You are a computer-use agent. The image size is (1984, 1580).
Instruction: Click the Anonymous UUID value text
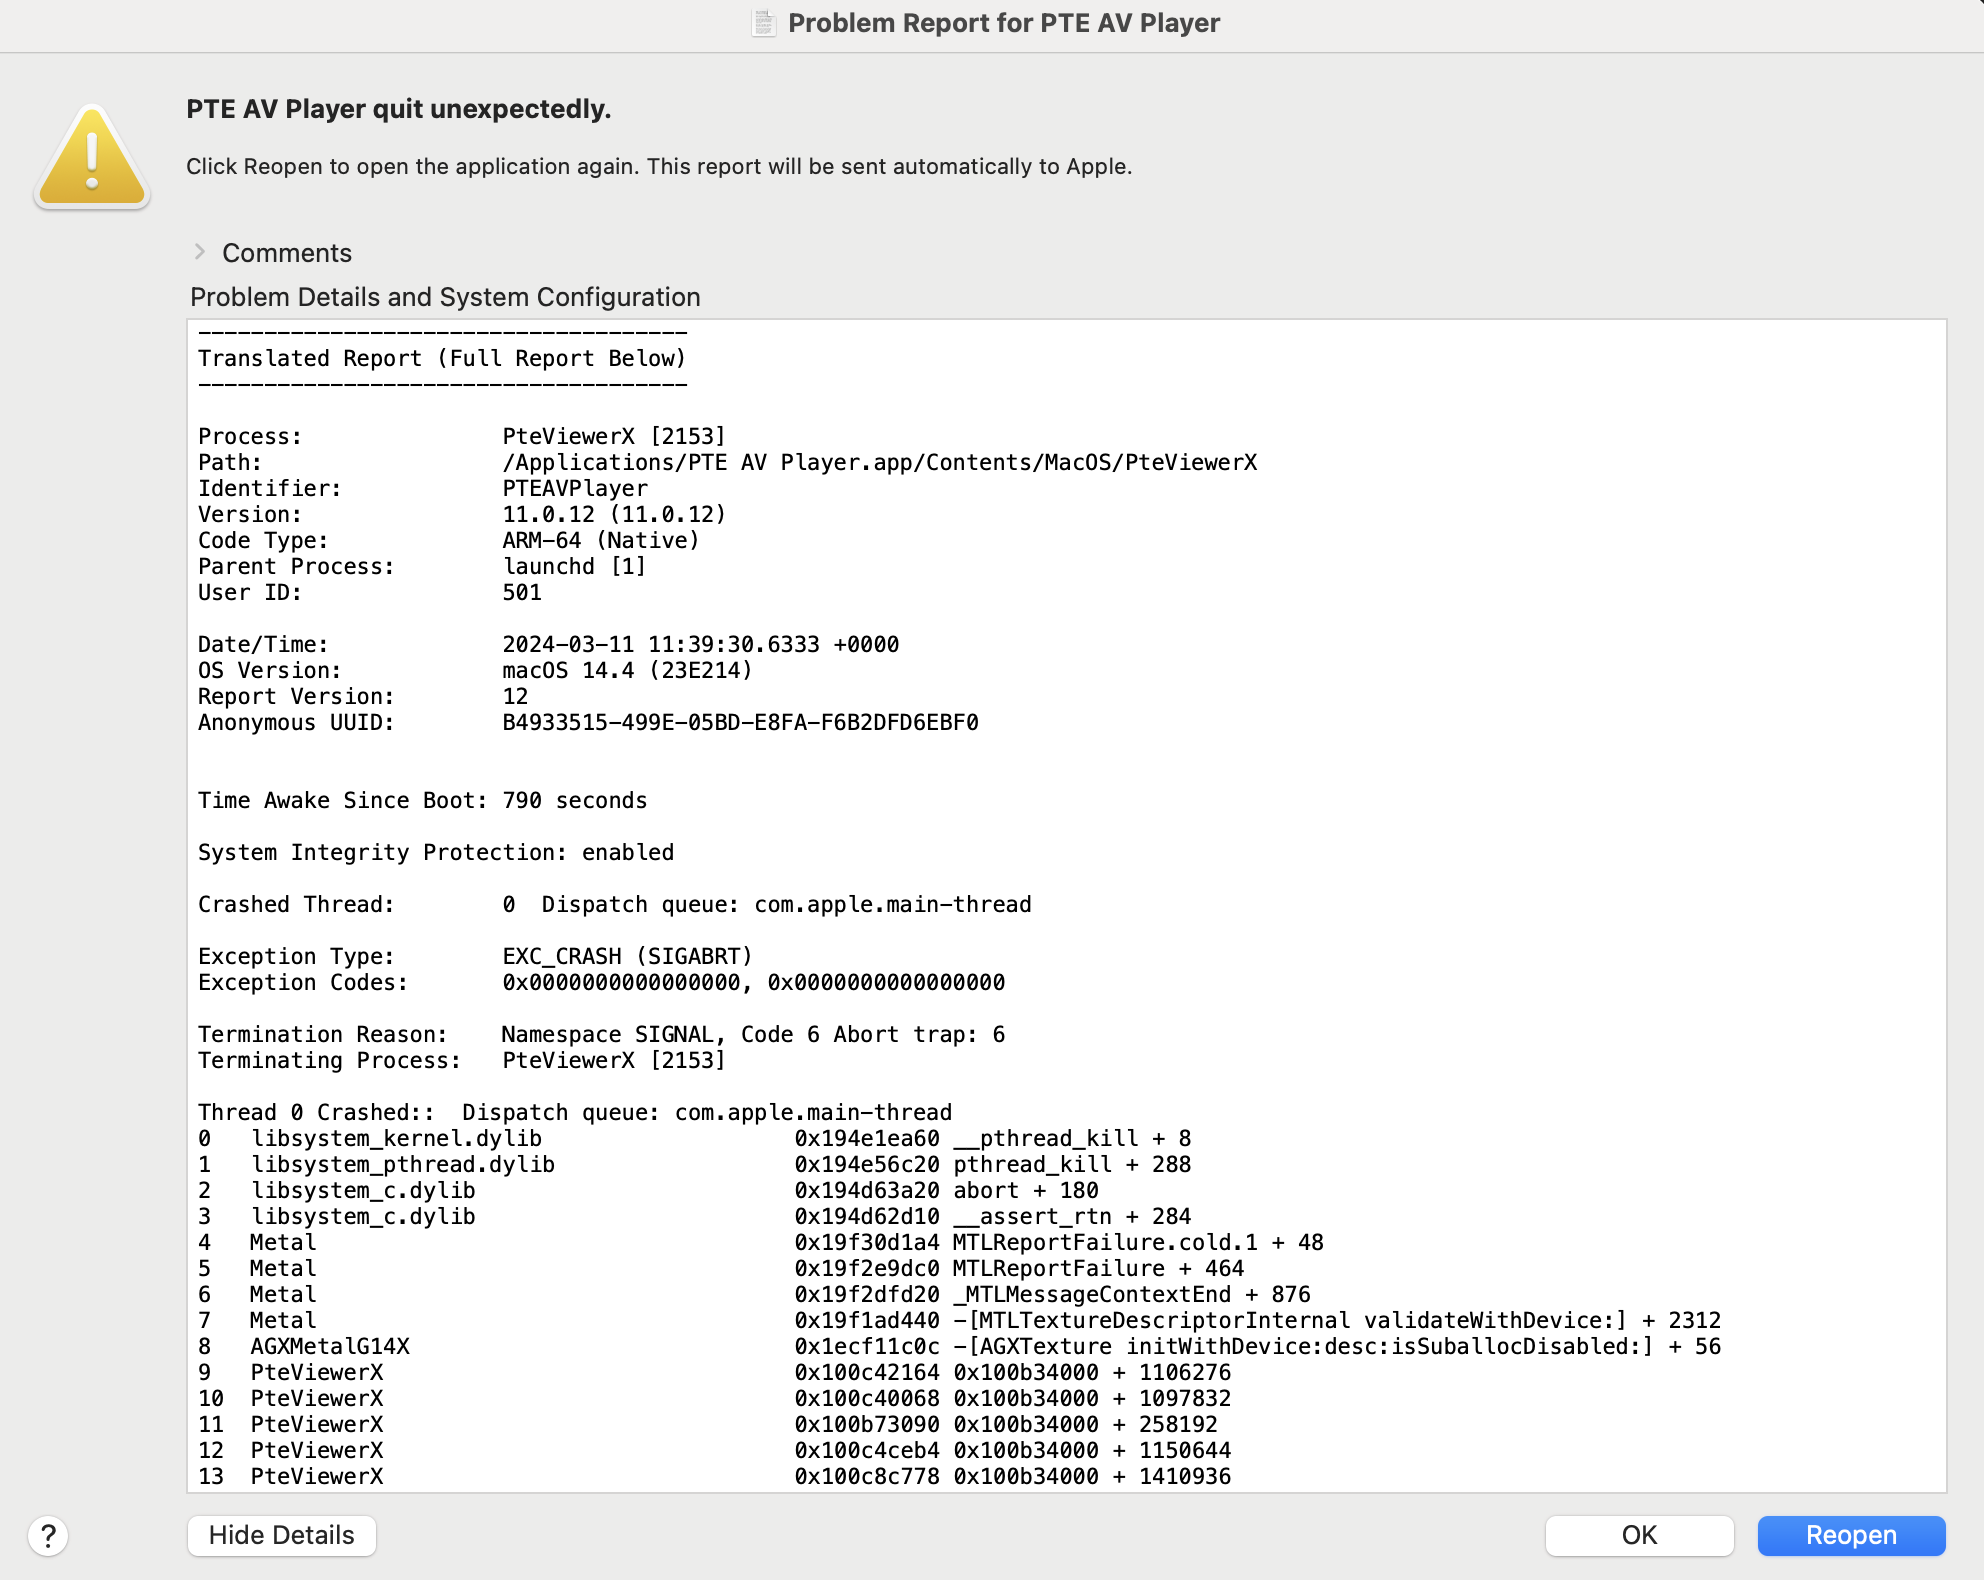pos(739,722)
